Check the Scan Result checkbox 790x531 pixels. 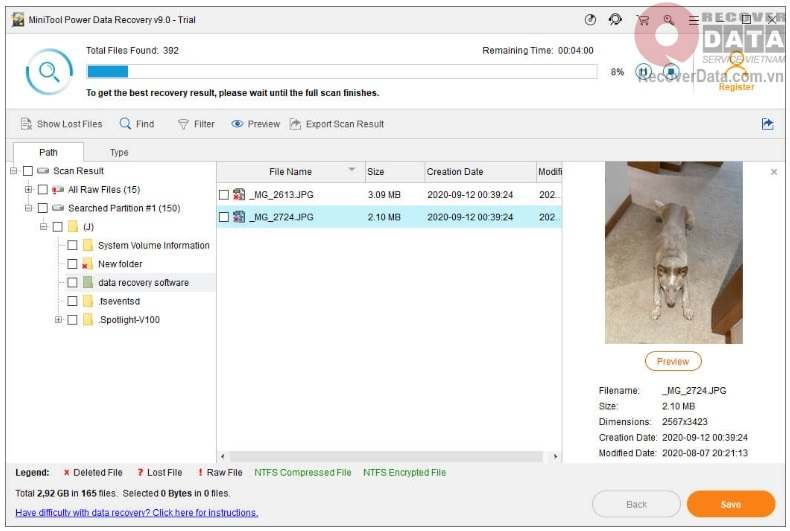28,171
